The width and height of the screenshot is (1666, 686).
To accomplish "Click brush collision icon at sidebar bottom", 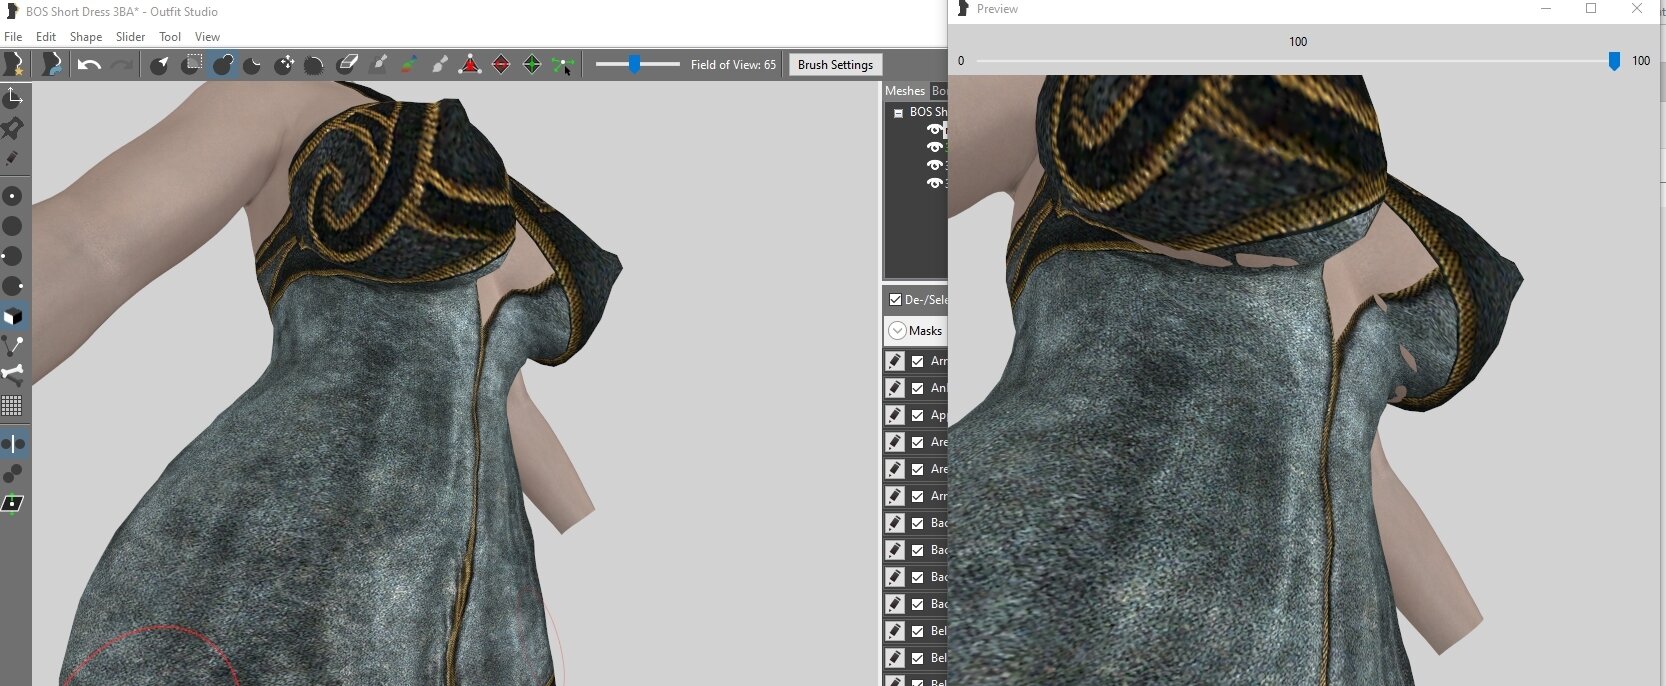I will pos(13,503).
